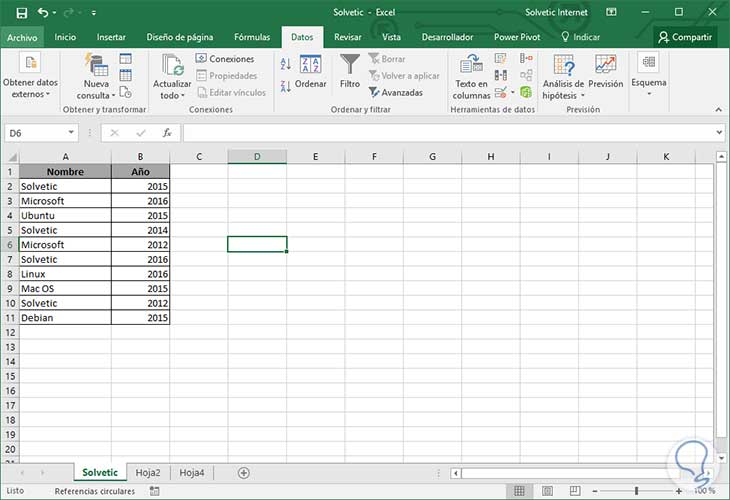The width and height of the screenshot is (730, 500).
Task: Open the Previsión forecast sheet tool
Action: point(605,71)
